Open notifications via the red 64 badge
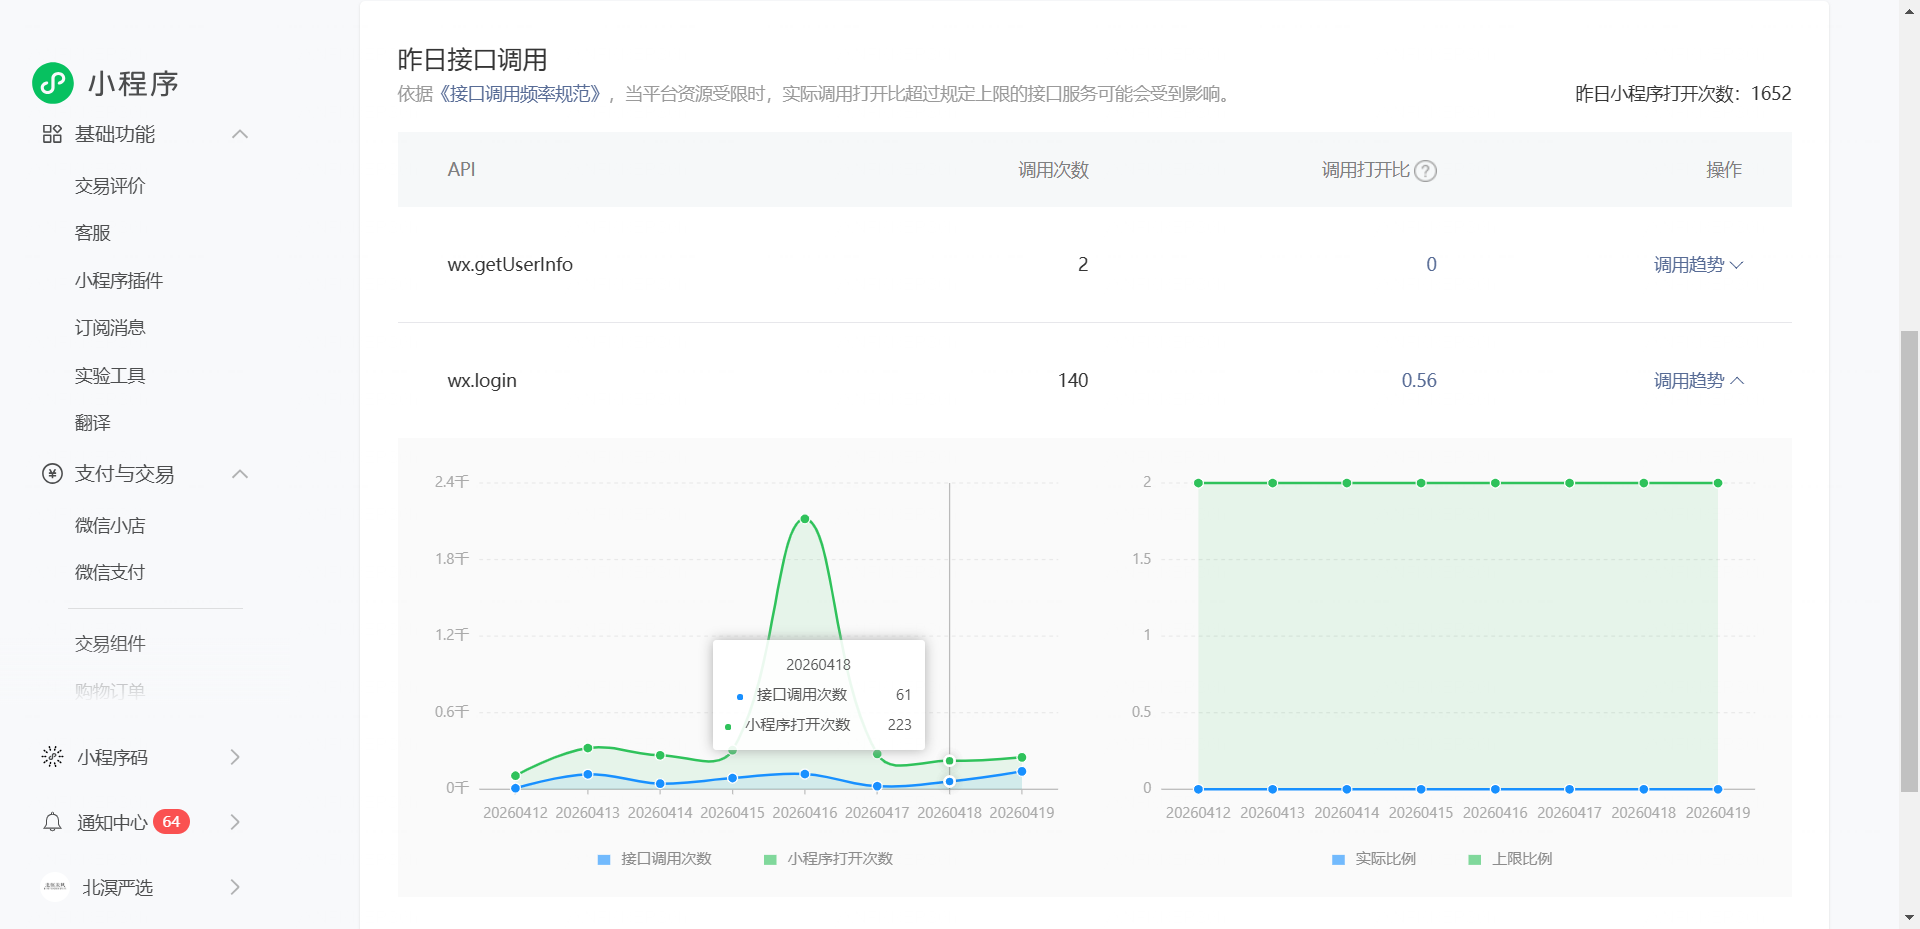The width and height of the screenshot is (1920, 929). [171, 822]
